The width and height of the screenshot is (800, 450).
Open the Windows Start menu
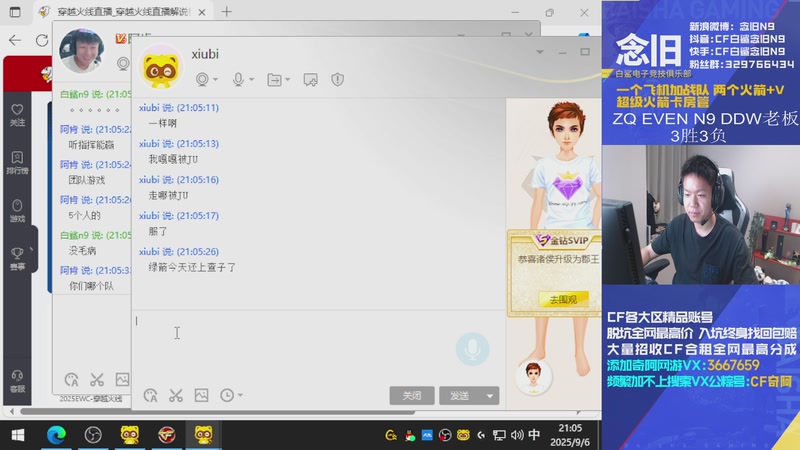(18, 435)
